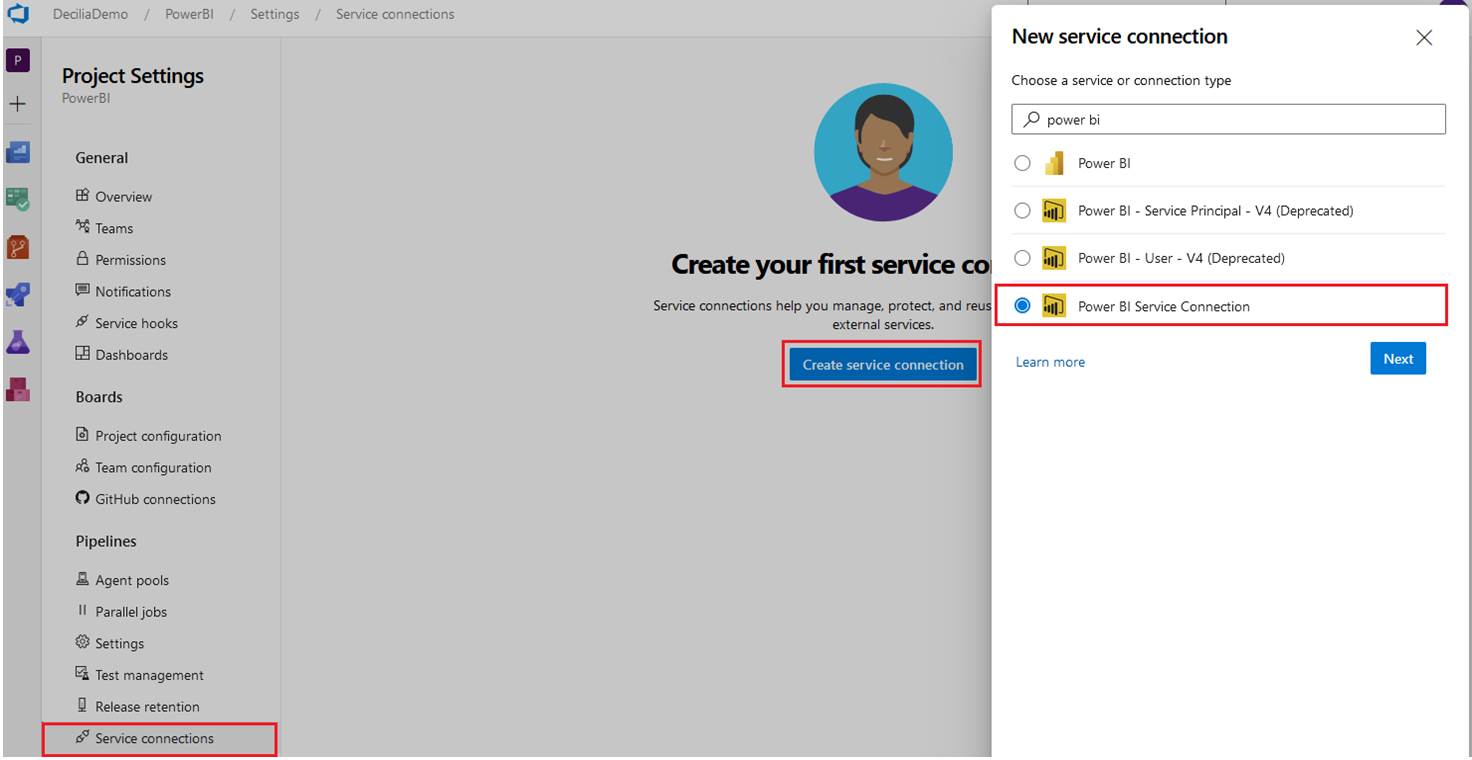The height and width of the screenshot is (760, 1472).
Task: Click Service connections in the breadcrumb
Action: 395,14
